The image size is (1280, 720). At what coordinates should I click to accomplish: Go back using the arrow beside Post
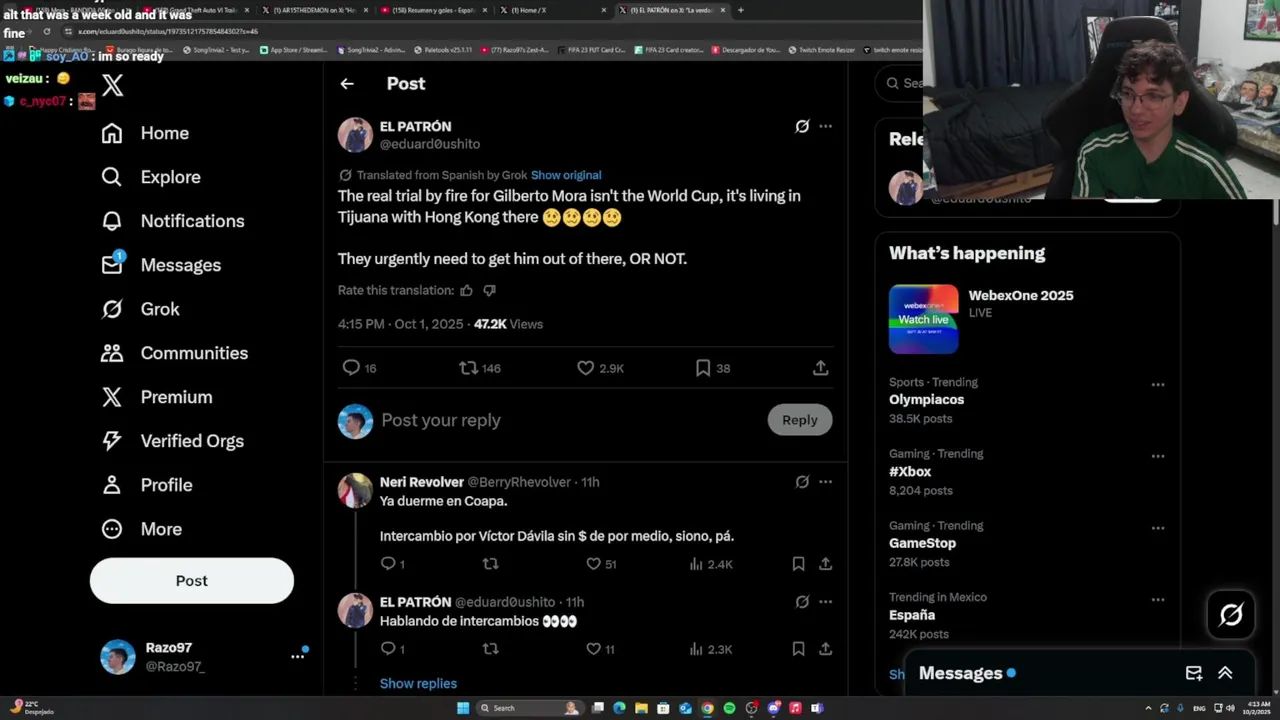coord(347,84)
